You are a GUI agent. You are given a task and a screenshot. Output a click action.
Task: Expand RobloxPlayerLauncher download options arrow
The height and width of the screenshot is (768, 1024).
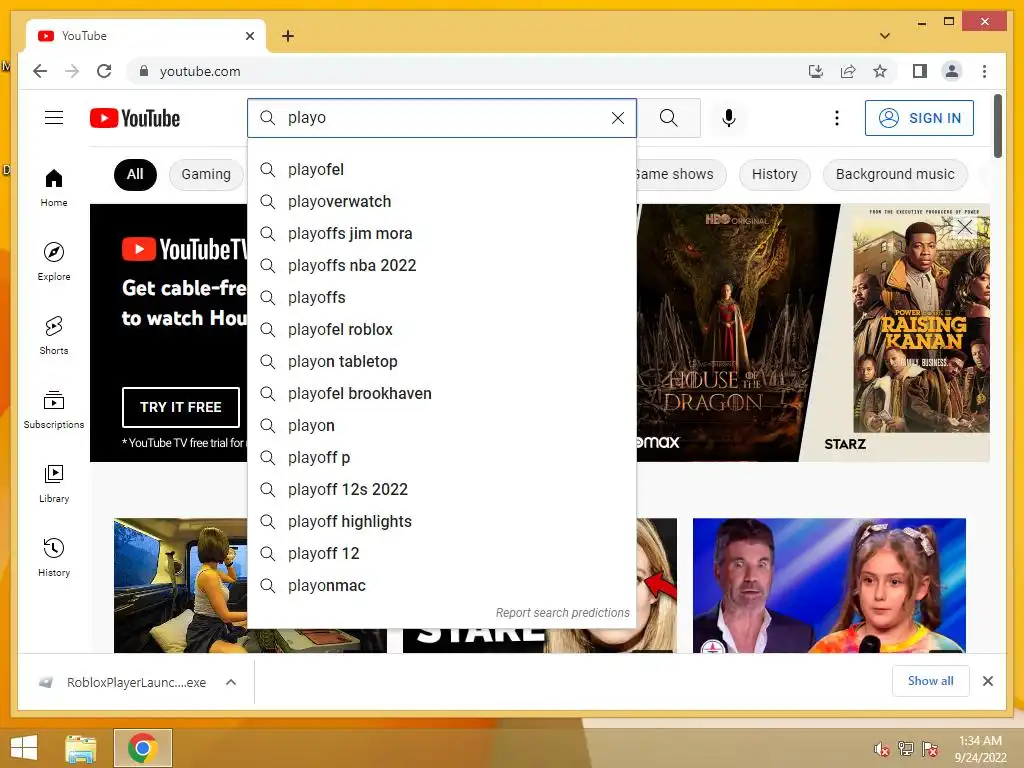click(231, 682)
